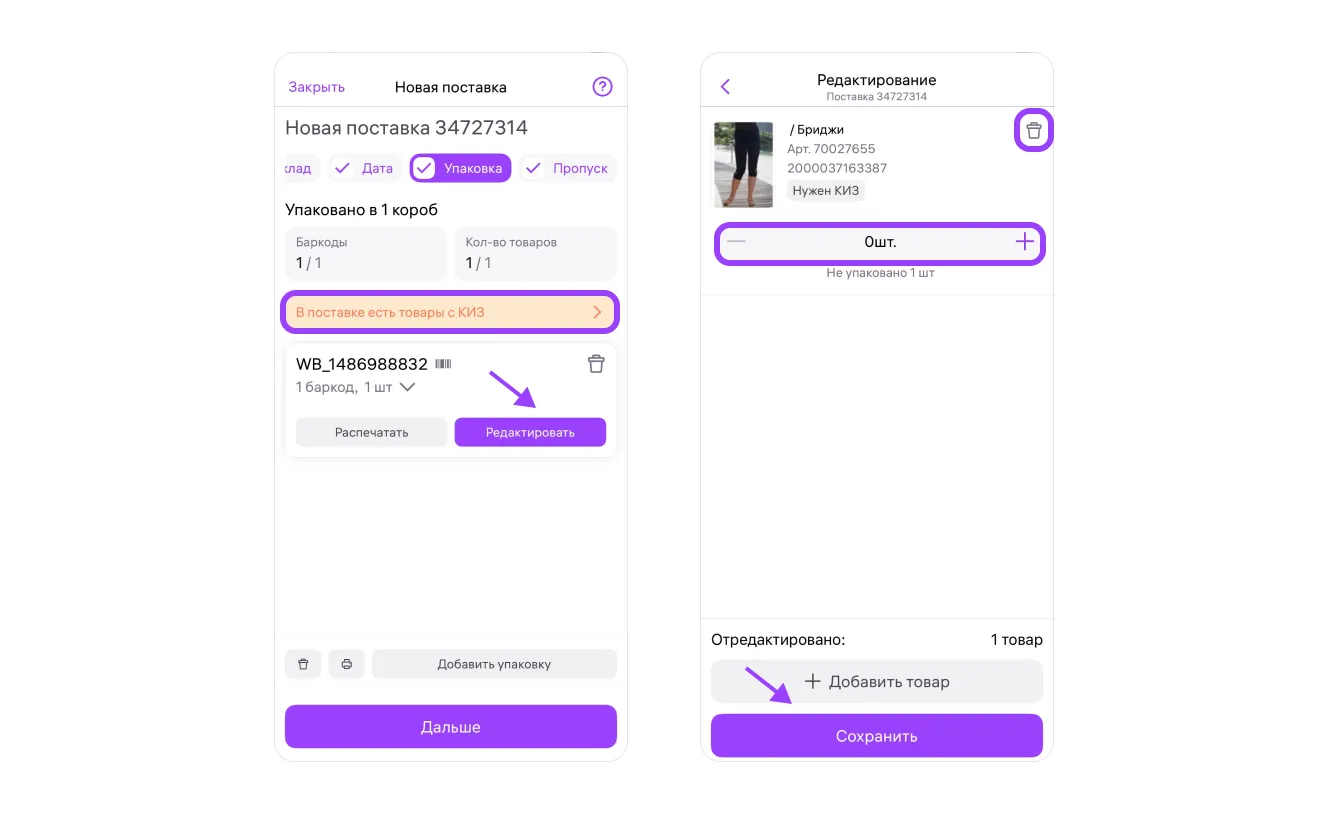Click the Распечатать button
1344x814 pixels.
[371, 432]
